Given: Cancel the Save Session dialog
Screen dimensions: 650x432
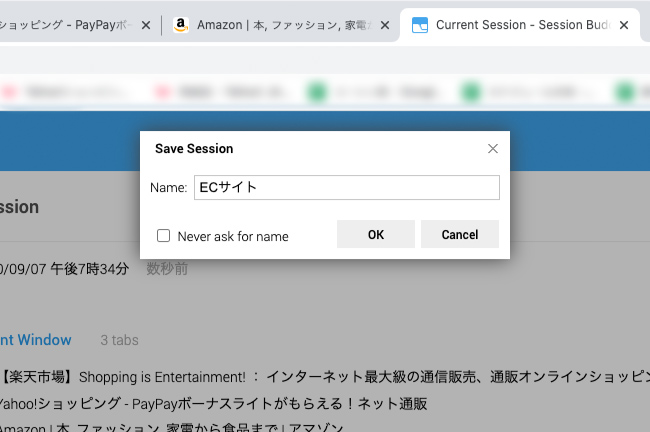Looking at the screenshot, I should point(459,235).
